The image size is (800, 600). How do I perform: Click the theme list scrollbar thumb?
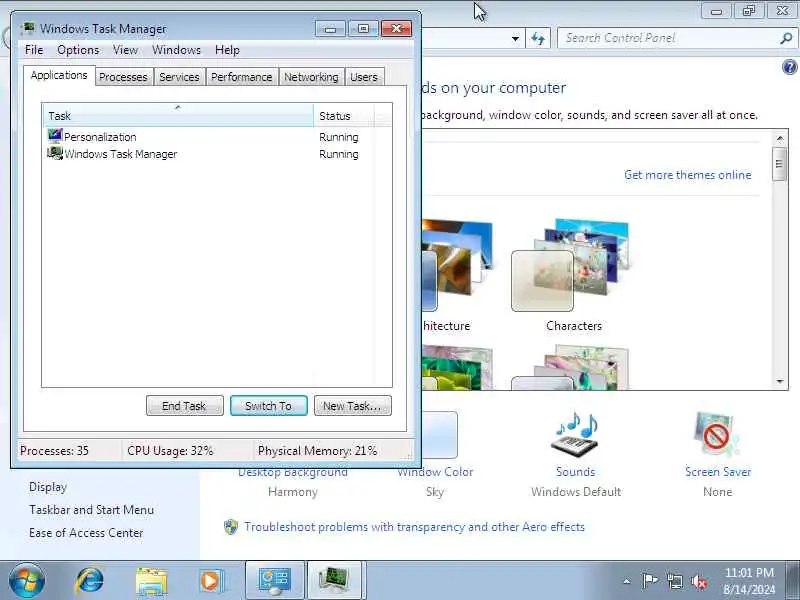(x=779, y=164)
